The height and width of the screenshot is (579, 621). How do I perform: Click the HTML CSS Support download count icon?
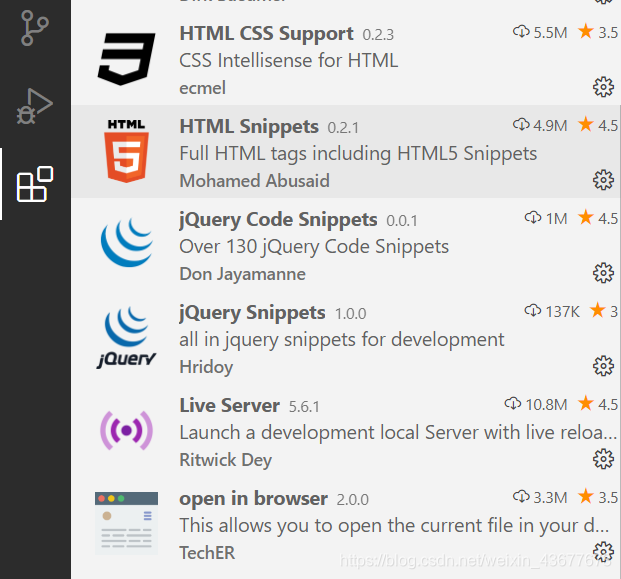coord(521,32)
